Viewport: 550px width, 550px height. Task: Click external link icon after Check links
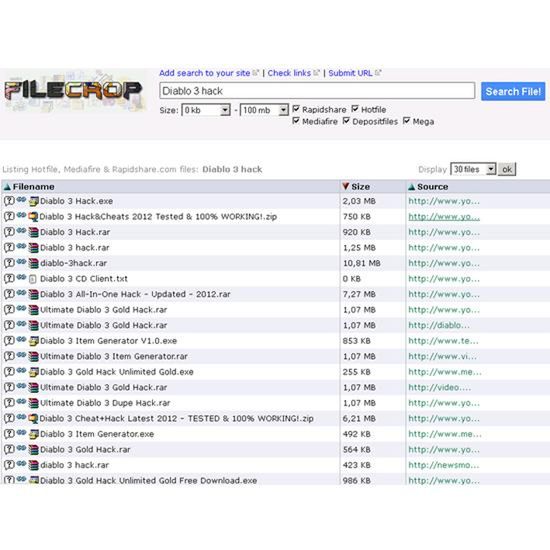tap(316, 73)
